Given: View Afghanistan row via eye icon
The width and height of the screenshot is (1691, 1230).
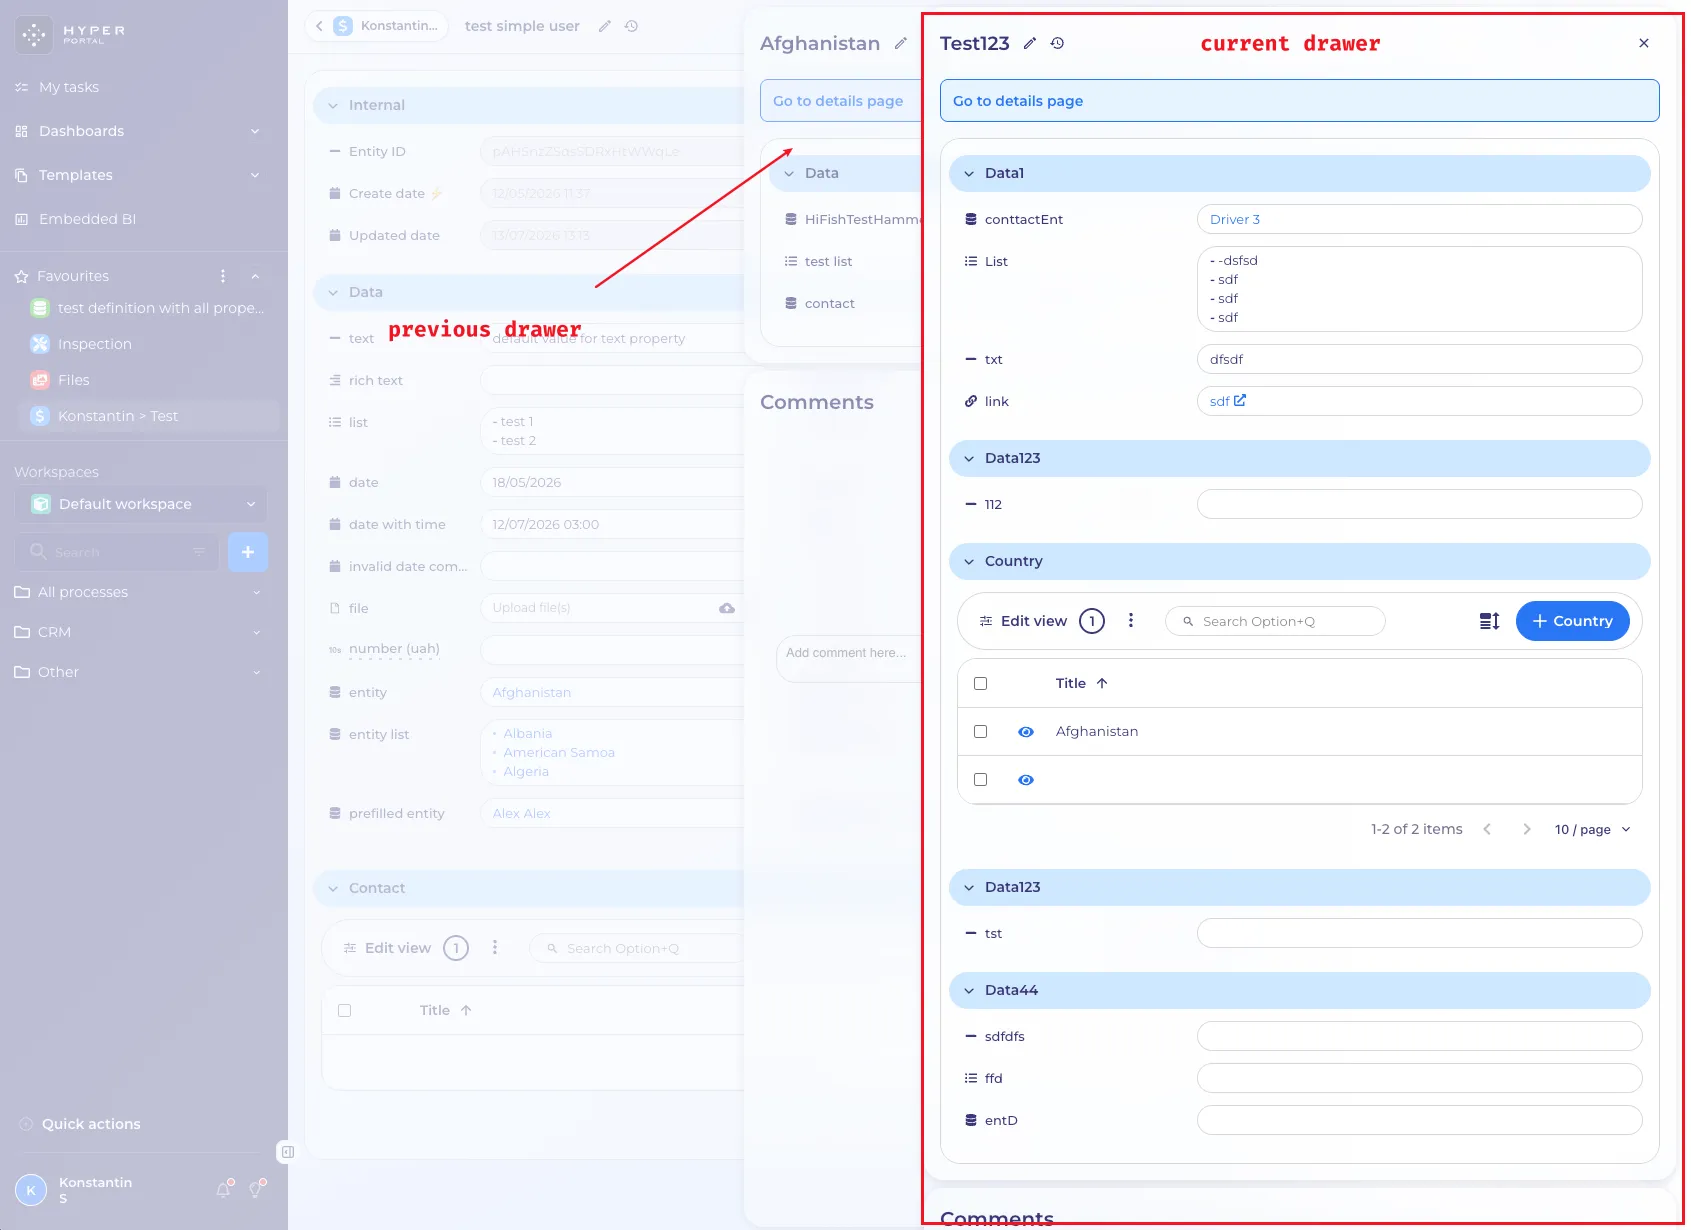Looking at the screenshot, I should pyautogui.click(x=1026, y=732).
